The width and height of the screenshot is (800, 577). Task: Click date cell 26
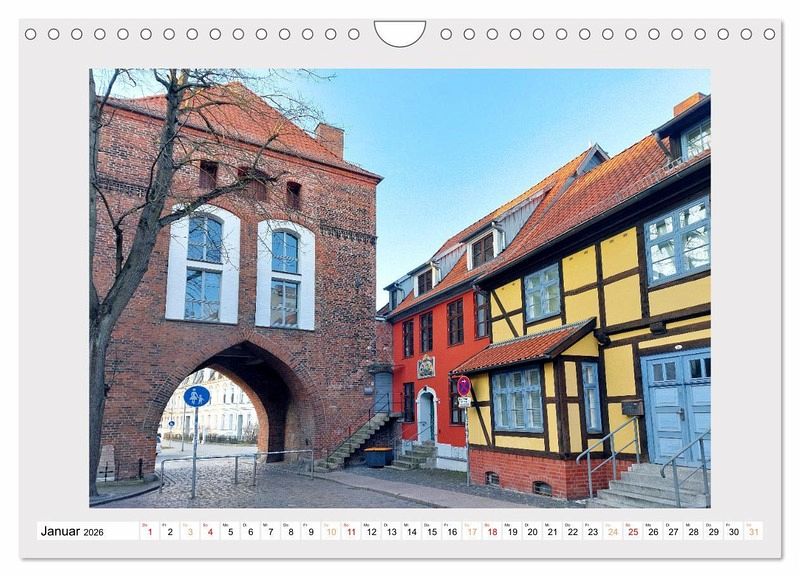click(x=653, y=531)
